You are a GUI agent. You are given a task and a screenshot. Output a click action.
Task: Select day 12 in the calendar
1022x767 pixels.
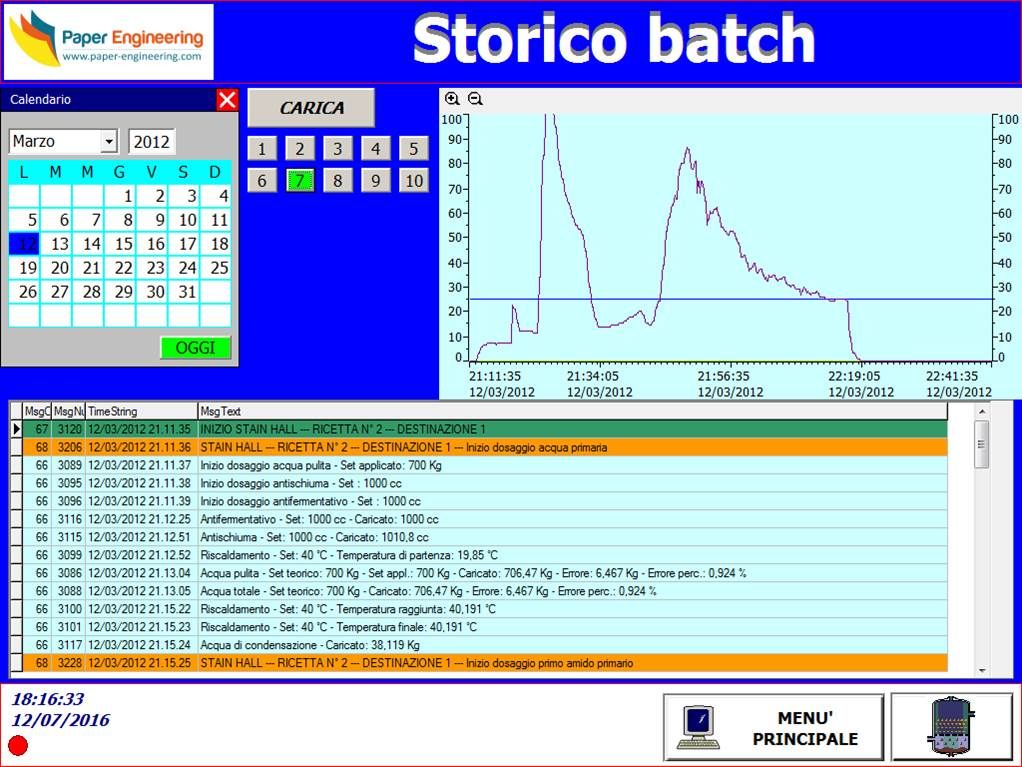pyautogui.click(x=24, y=244)
